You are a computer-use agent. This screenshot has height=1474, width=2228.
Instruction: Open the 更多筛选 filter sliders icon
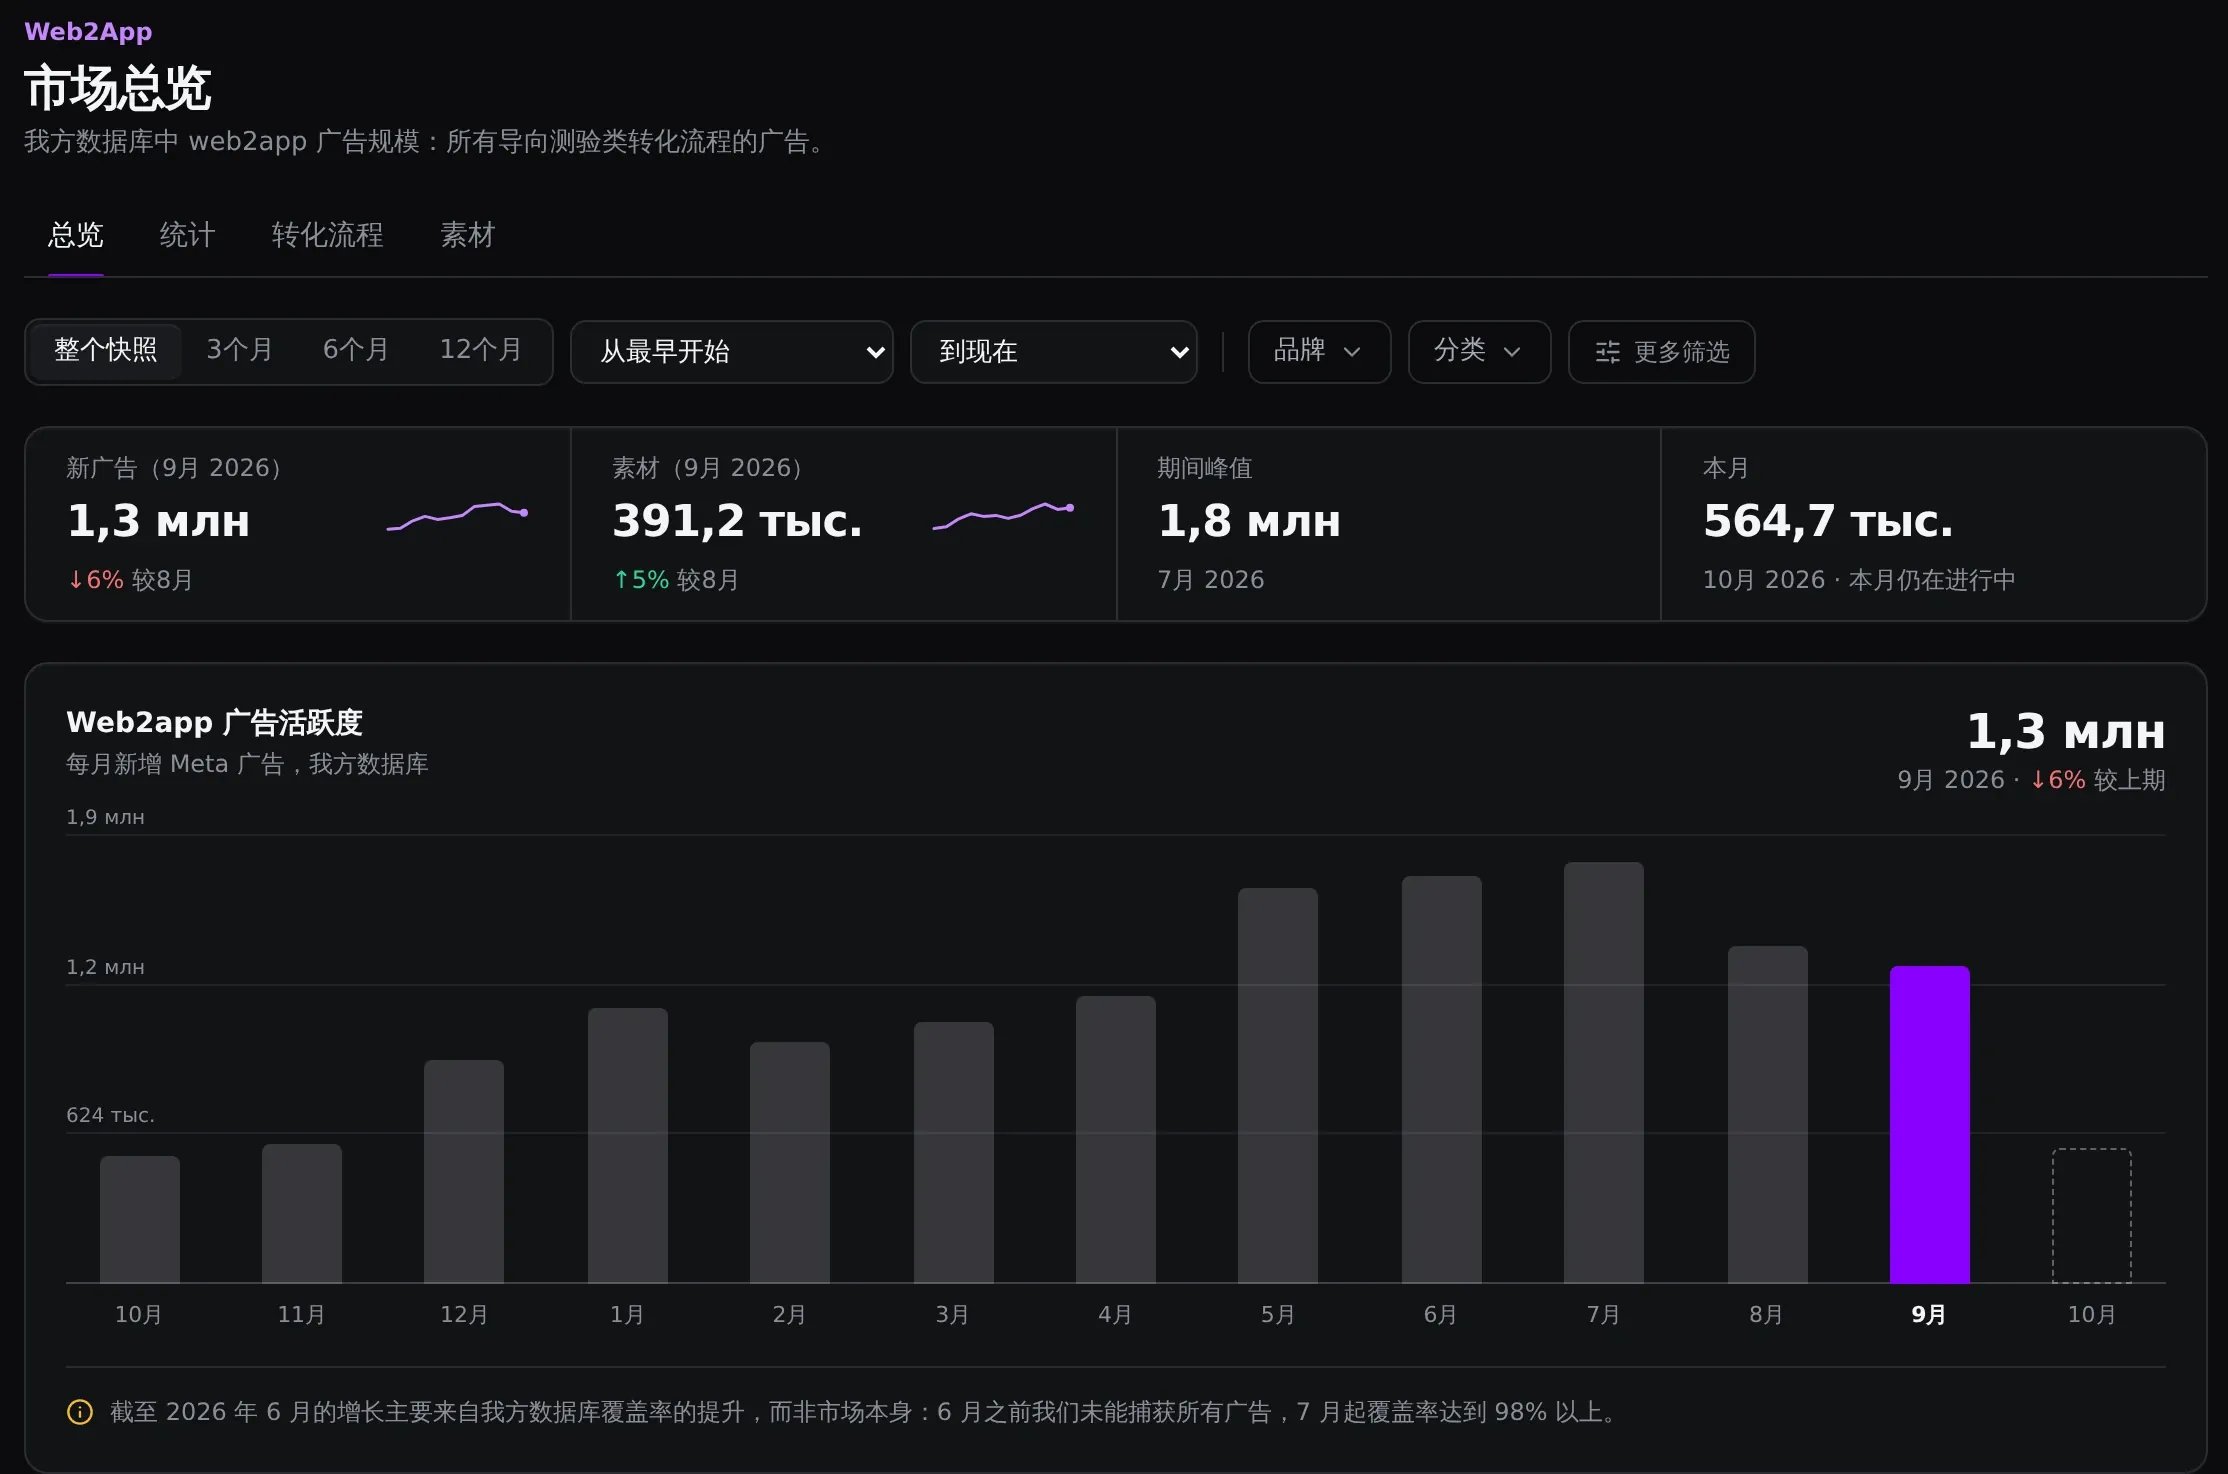1607,352
